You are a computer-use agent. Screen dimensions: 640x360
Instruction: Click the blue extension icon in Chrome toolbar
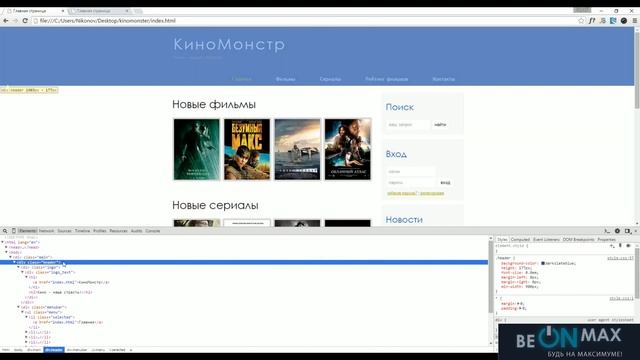coord(613,20)
